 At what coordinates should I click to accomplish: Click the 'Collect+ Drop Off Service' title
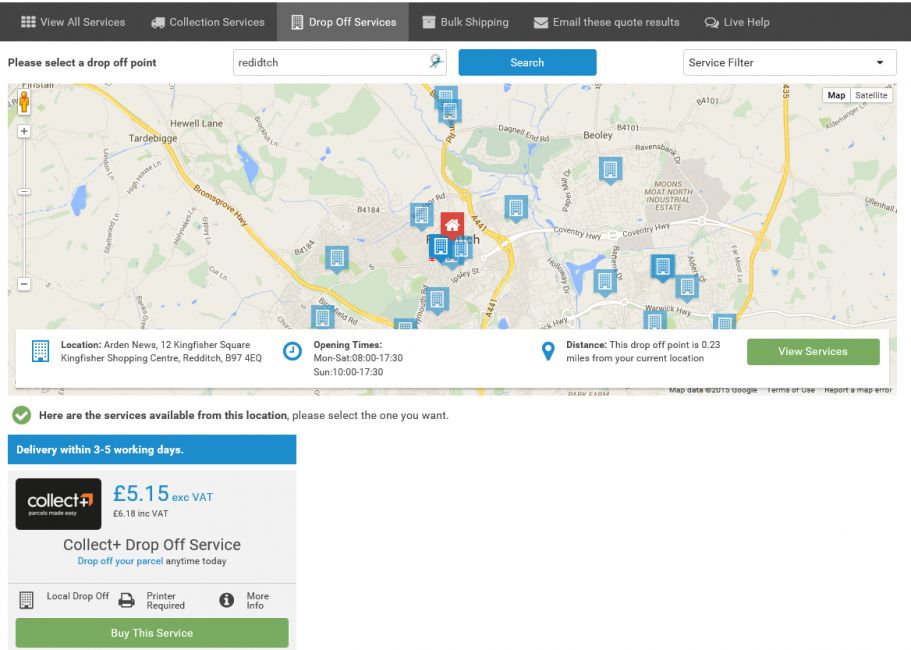click(152, 545)
